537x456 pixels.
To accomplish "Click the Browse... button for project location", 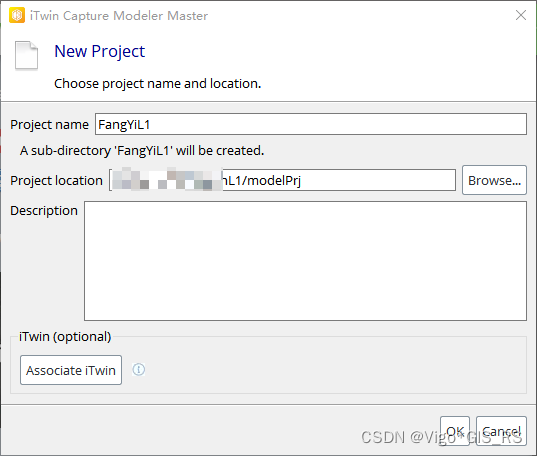I will click(x=494, y=180).
